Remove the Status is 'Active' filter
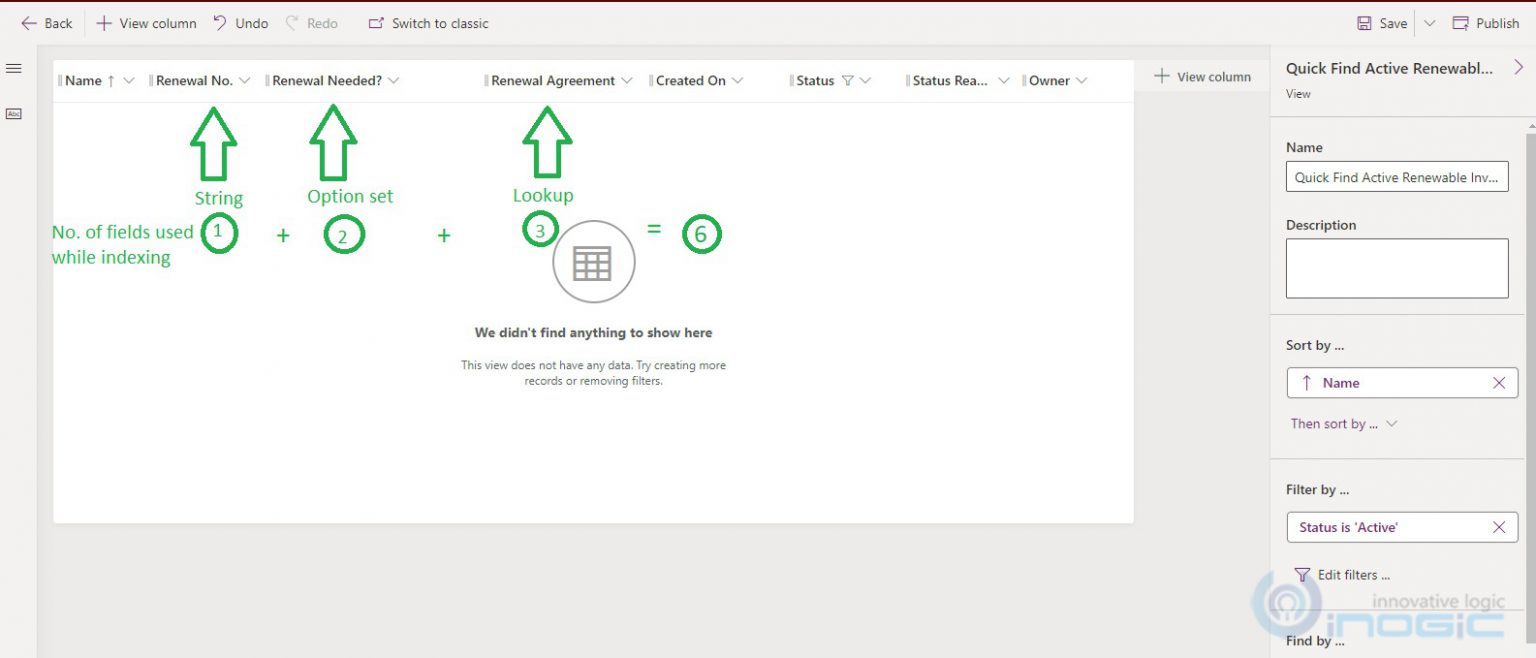 click(x=1499, y=527)
